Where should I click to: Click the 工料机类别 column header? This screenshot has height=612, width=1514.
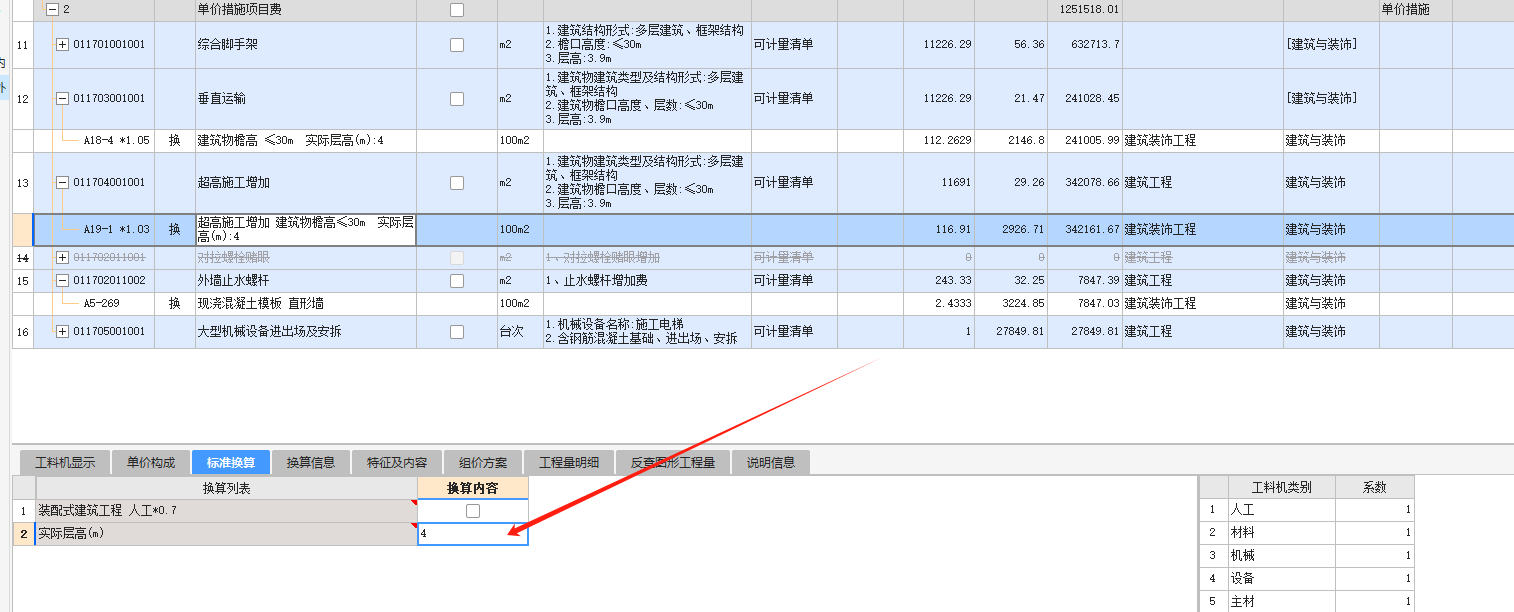1281,488
